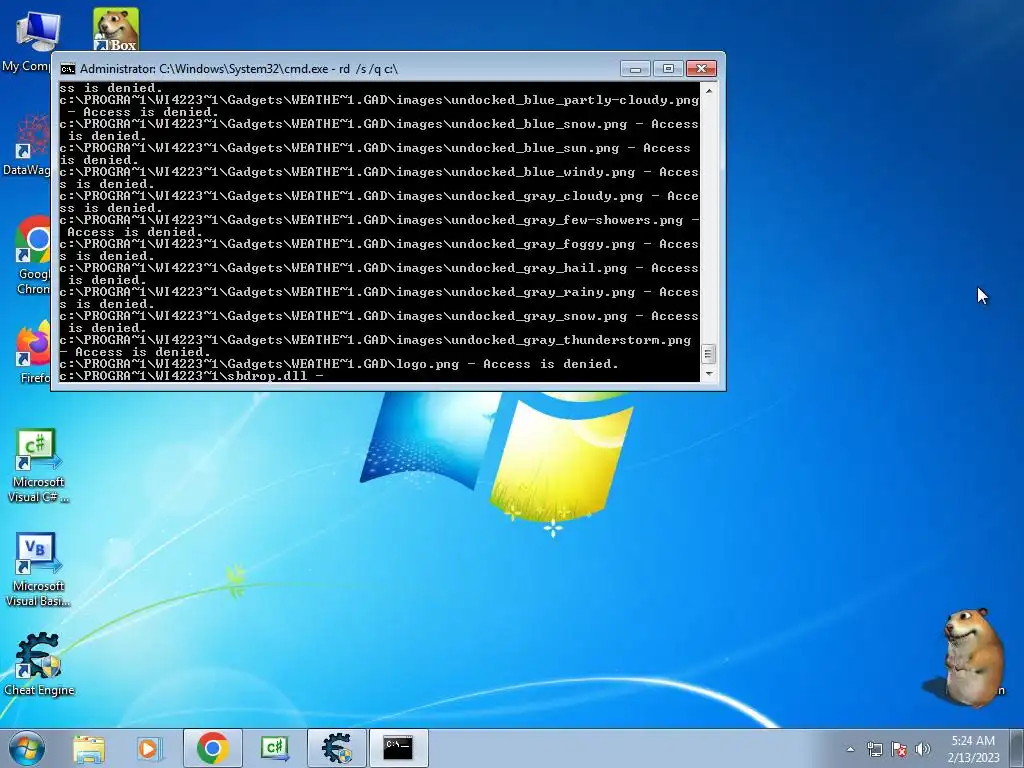Select the cmd.exe taskbar button
This screenshot has height=768, width=1024.
point(398,748)
